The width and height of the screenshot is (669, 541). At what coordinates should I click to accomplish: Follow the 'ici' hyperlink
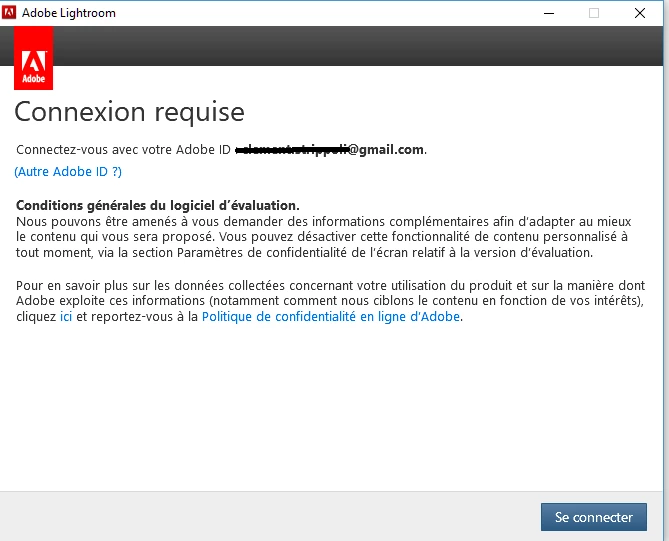(66, 317)
